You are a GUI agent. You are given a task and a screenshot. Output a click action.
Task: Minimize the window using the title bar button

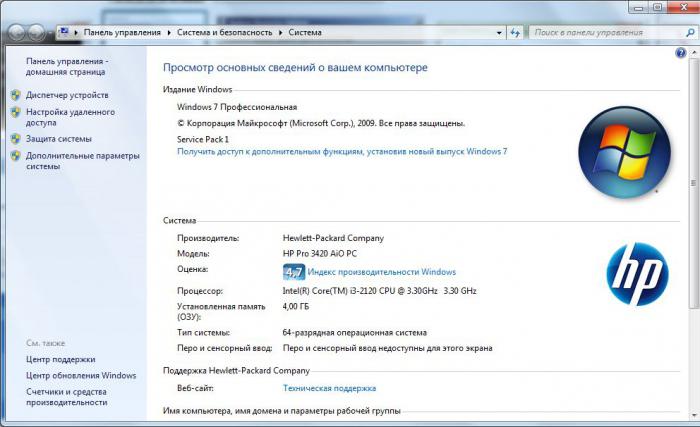coord(639,7)
